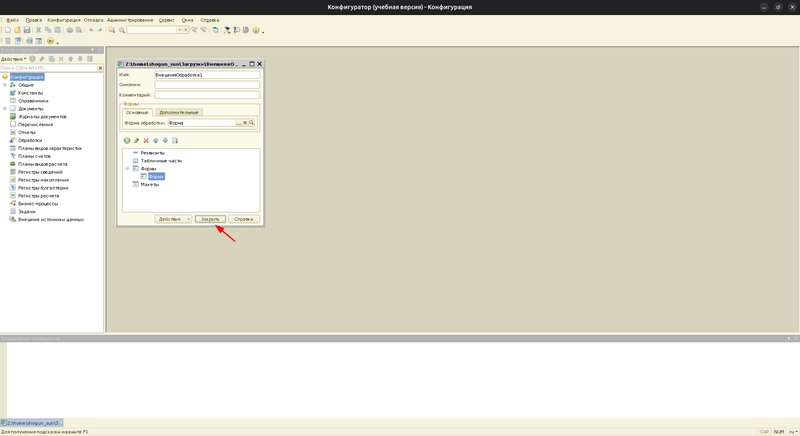Click the Start debugging play icon
This screenshot has height=436, width=800.
[51, 41]
